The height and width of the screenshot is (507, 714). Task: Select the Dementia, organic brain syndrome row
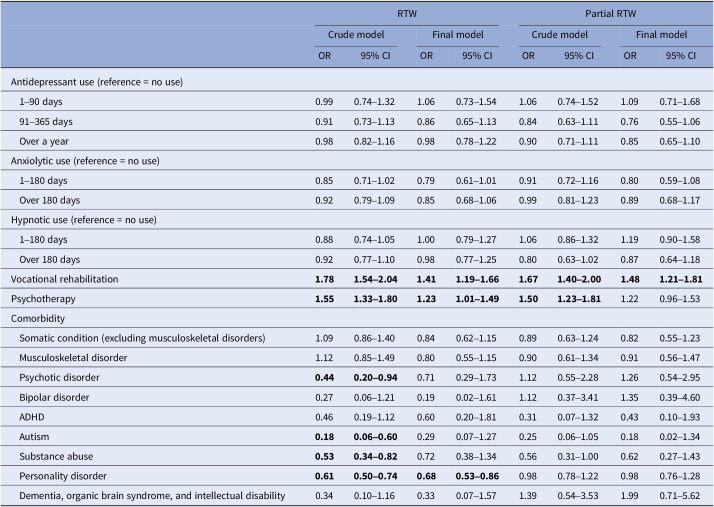pos(357,496)
